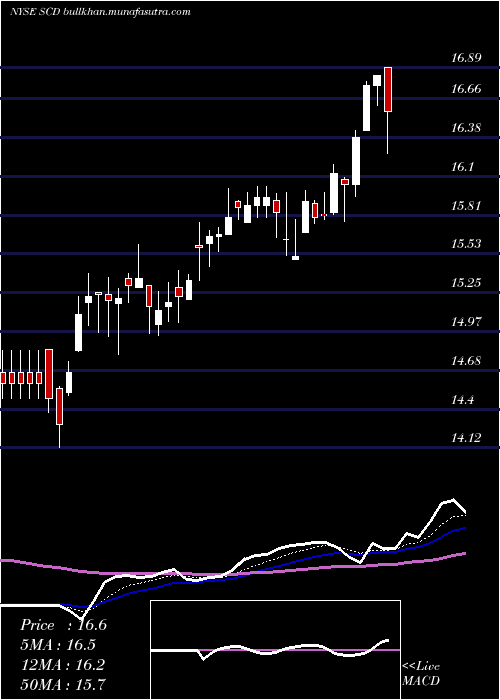
Task: Click the 5MA : 16.5 readout
Action: click(x=58, y=645)
